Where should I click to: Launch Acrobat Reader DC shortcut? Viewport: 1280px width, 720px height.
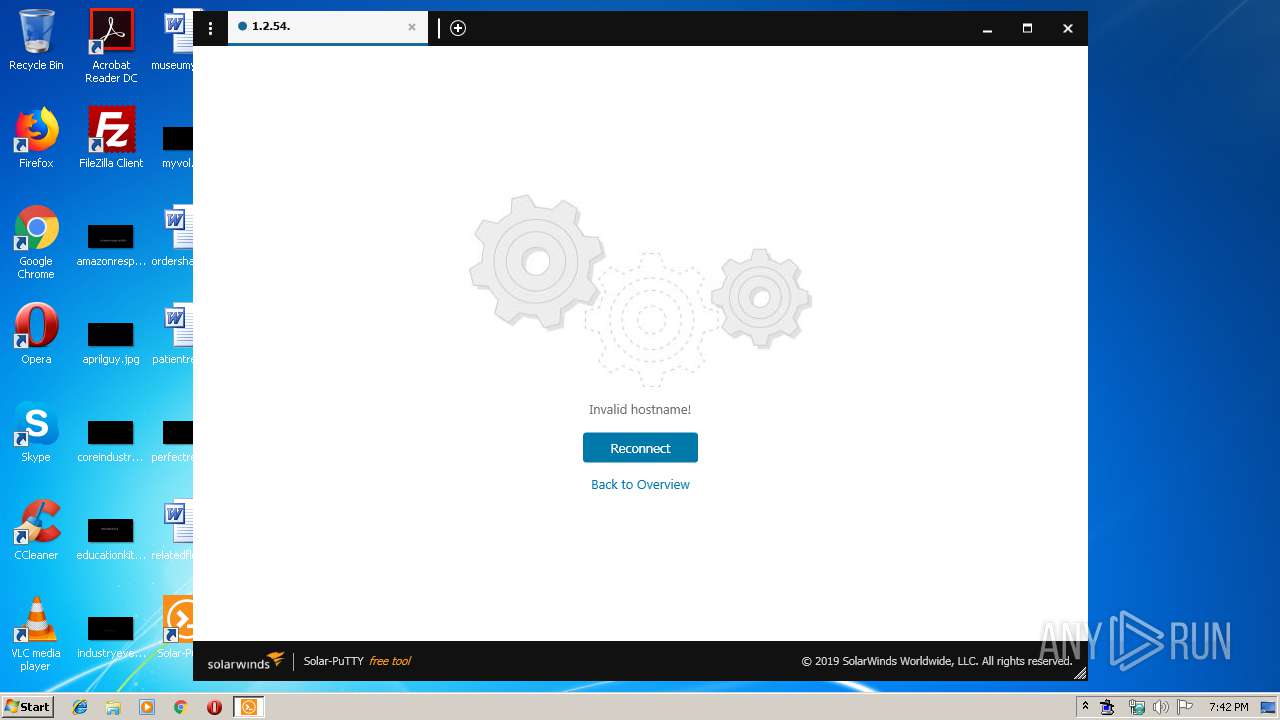point(111,46)
